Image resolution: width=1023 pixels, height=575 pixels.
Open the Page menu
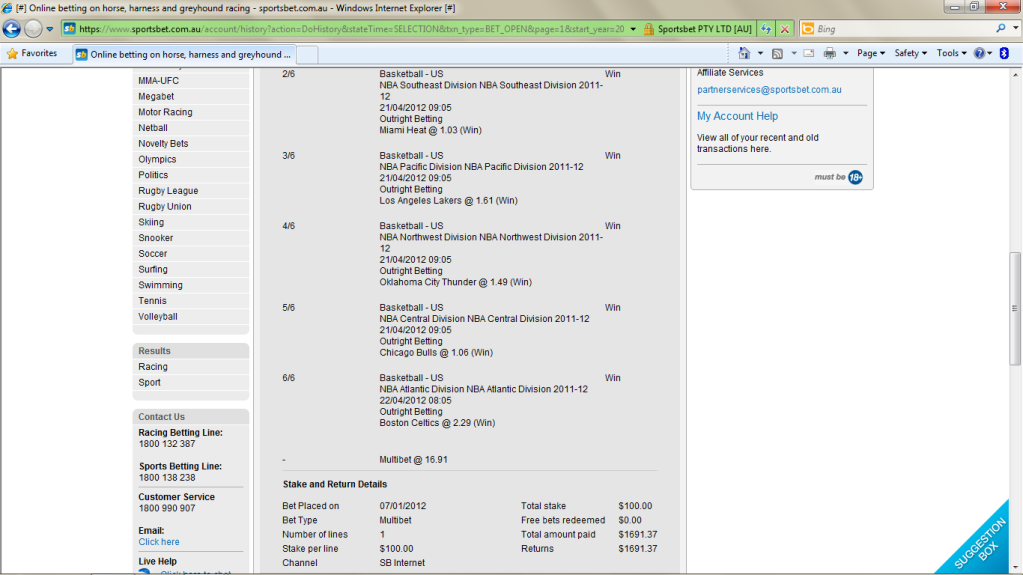click(x=870, y=54)
